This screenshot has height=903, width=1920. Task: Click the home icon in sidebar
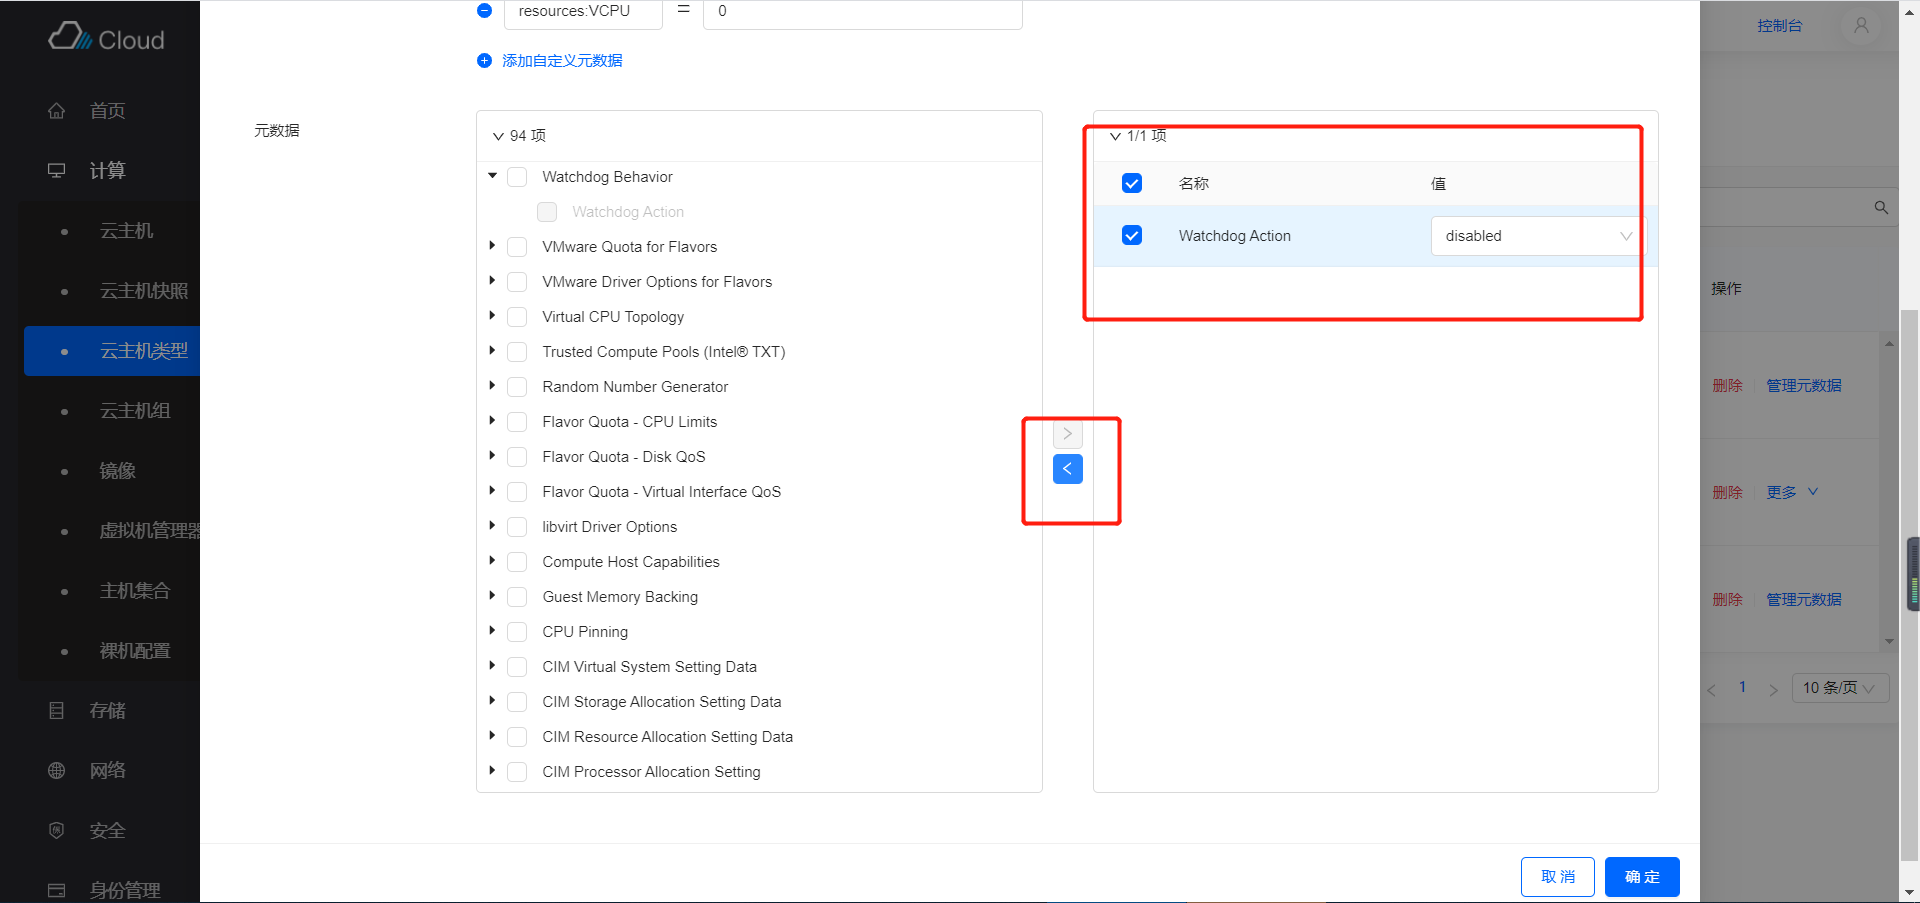pos(57,111)
